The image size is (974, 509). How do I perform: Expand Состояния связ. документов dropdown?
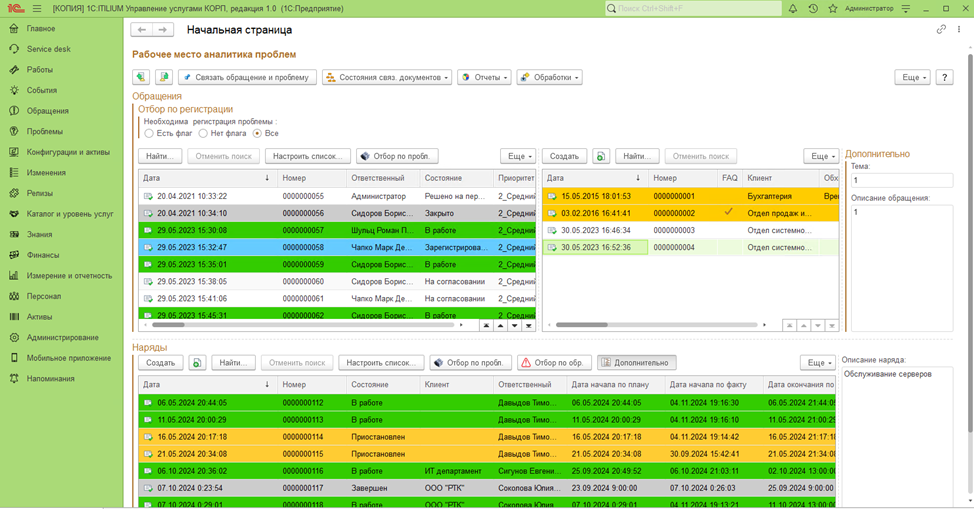click(387, 77)
